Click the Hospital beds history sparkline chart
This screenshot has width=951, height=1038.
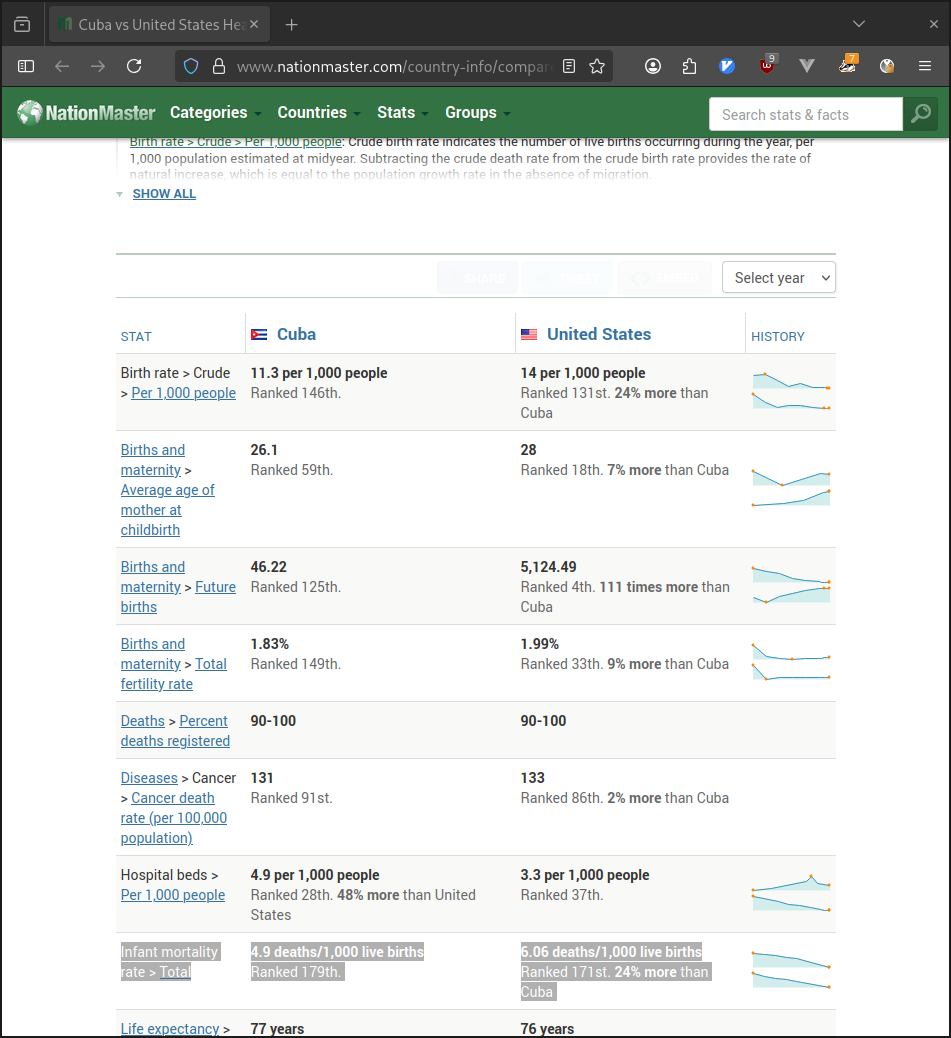click(790, 894)
